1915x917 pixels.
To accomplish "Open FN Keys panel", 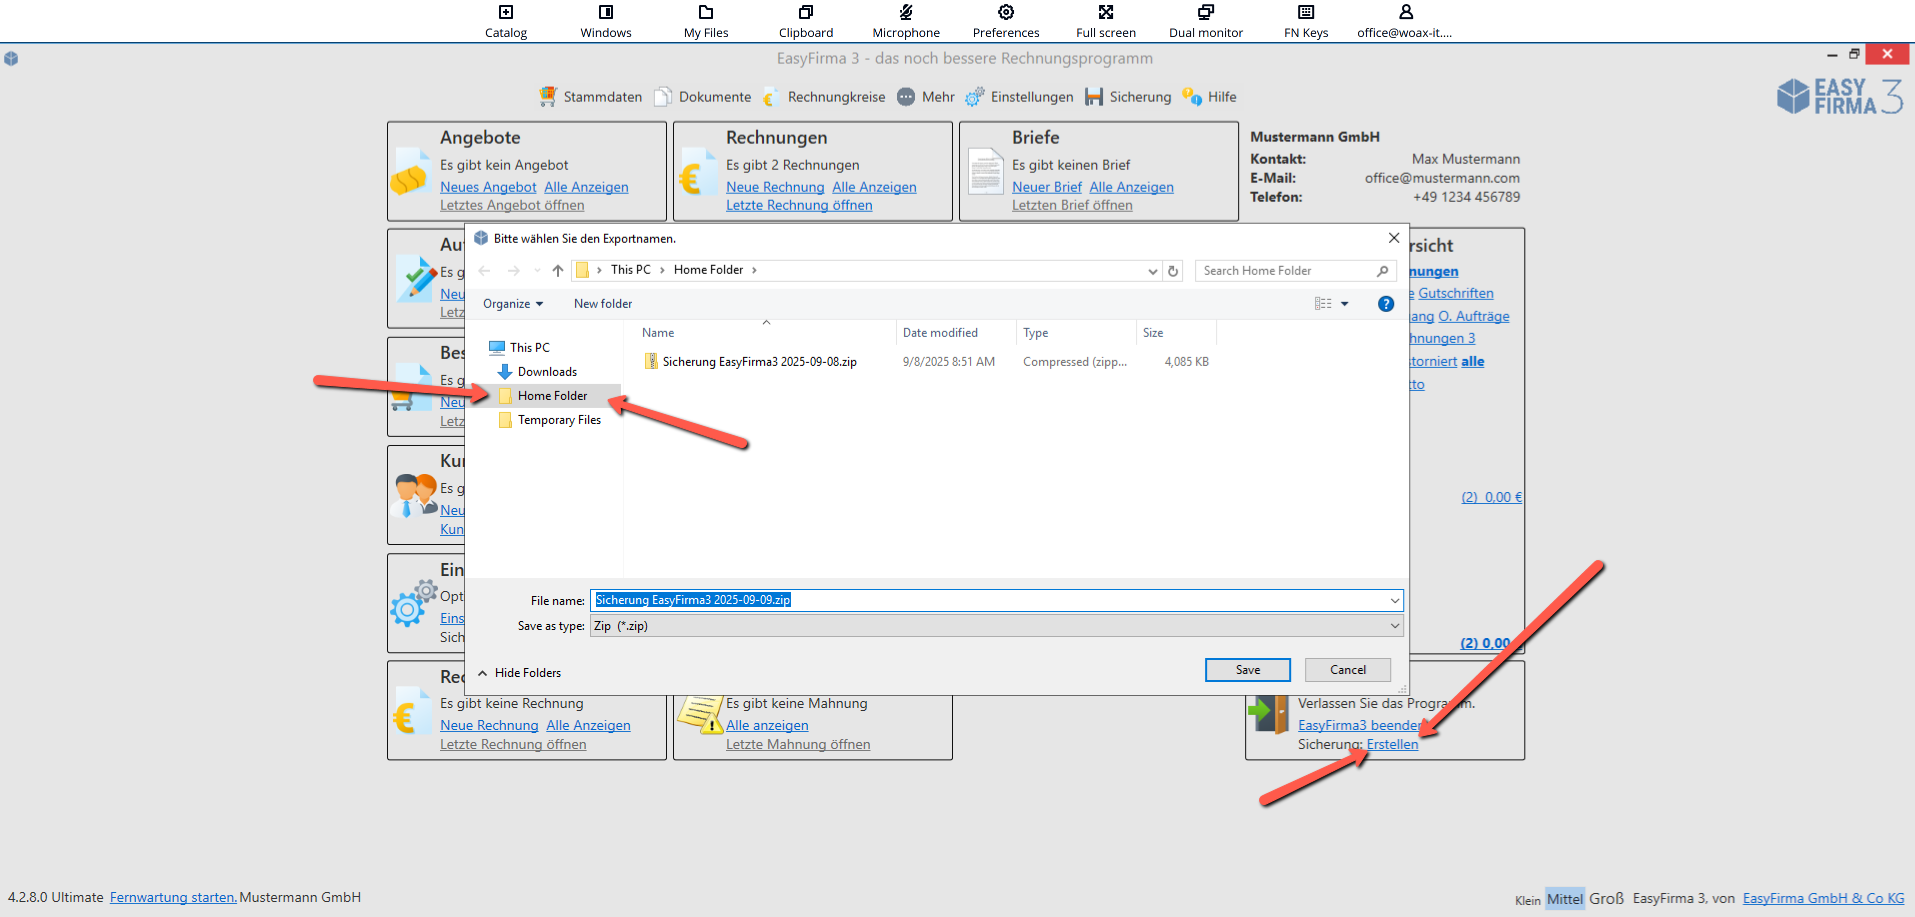I will pyautogui.click(x=1305, y=13).
